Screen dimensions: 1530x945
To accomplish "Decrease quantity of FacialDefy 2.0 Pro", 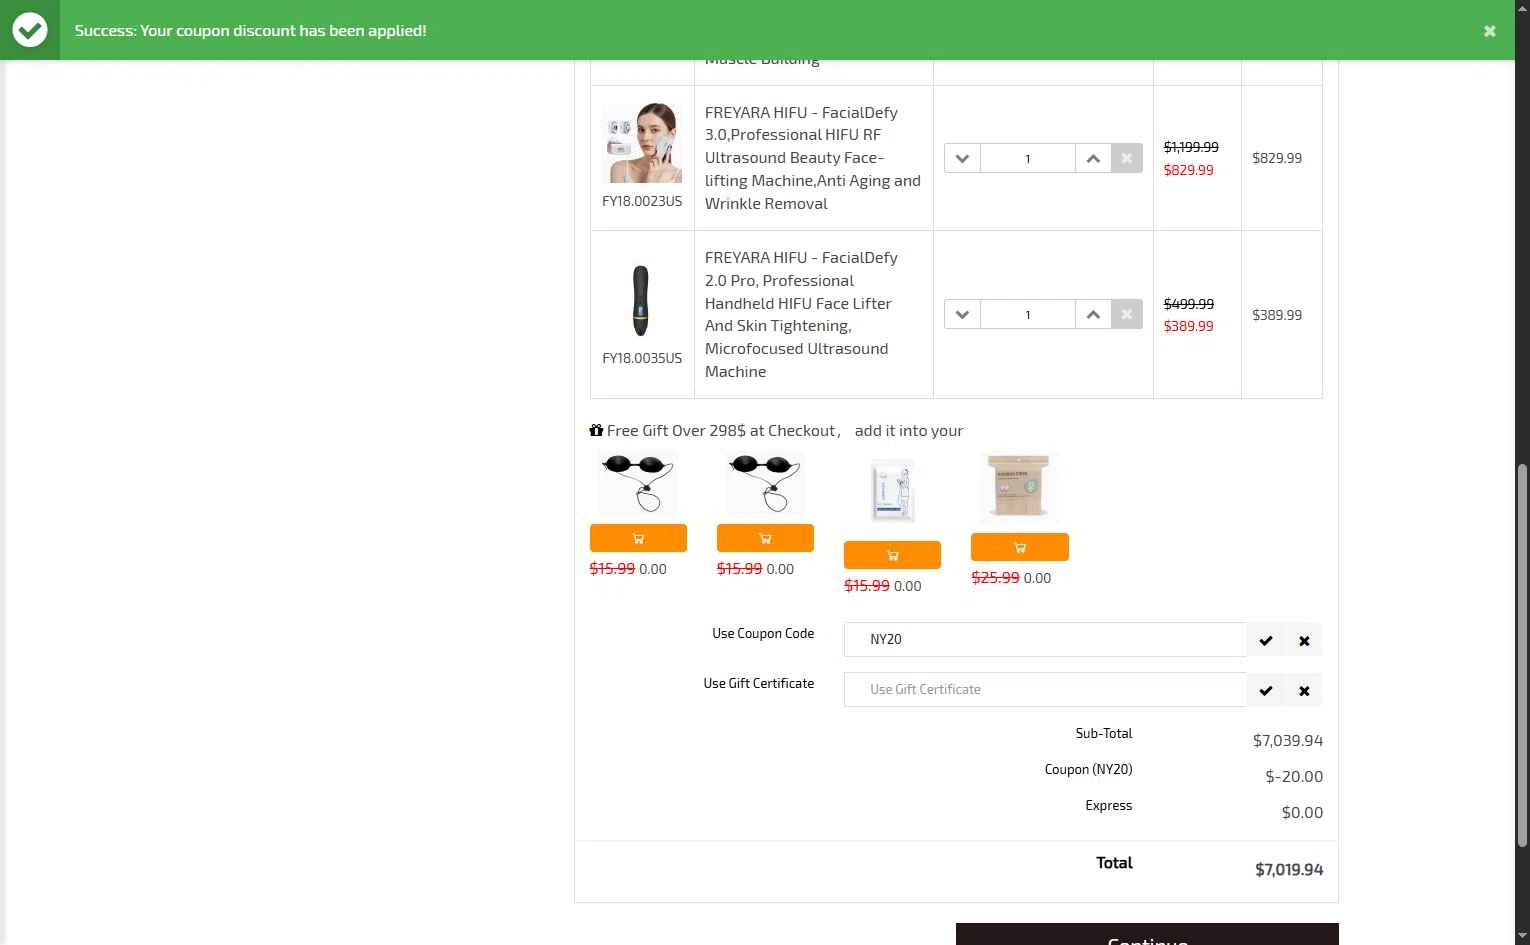I will tap(962, 314).
